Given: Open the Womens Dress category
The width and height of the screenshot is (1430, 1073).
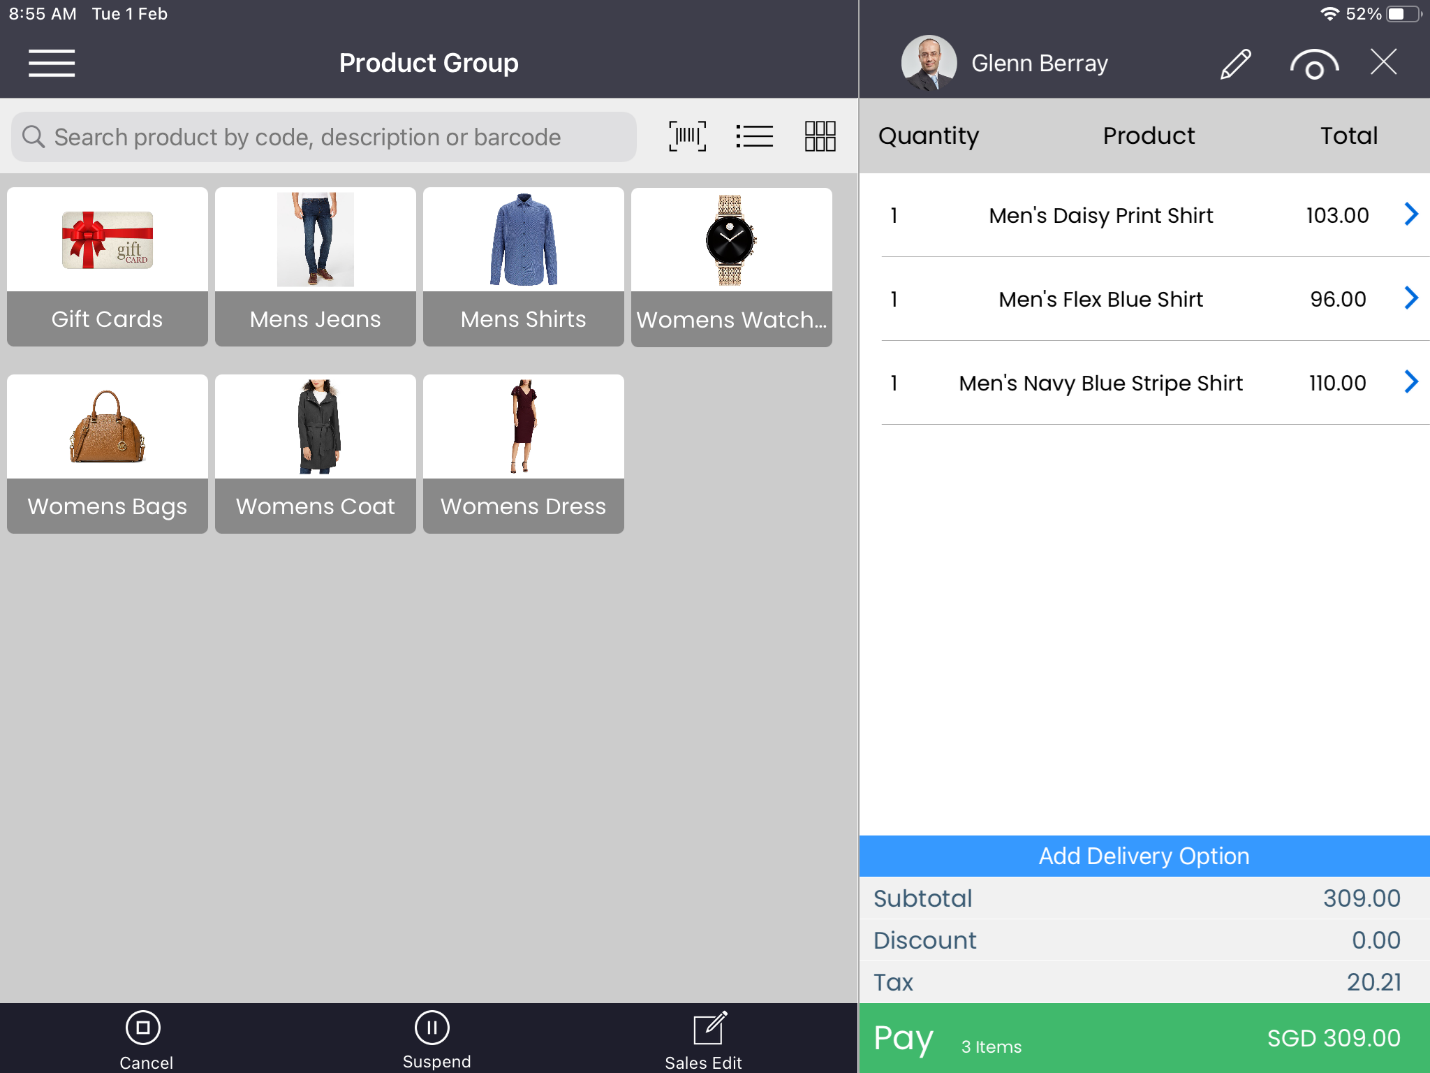Looking at the screenshot, I should (522, 454).
